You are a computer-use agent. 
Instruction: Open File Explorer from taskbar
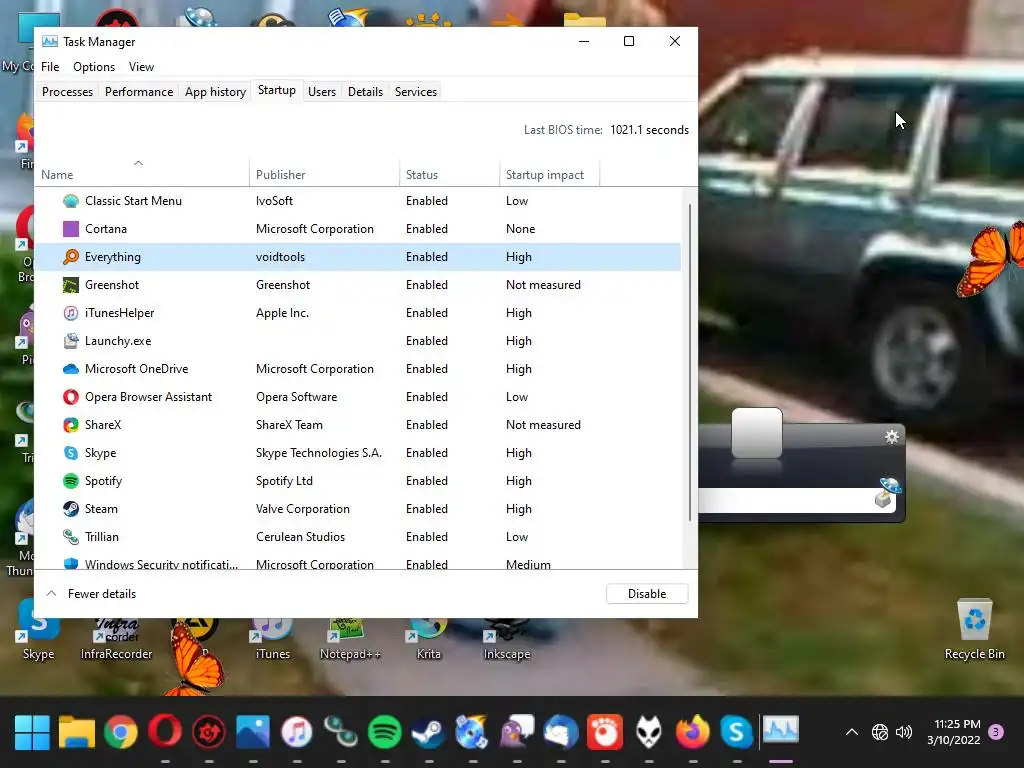[x=76, y=732]
